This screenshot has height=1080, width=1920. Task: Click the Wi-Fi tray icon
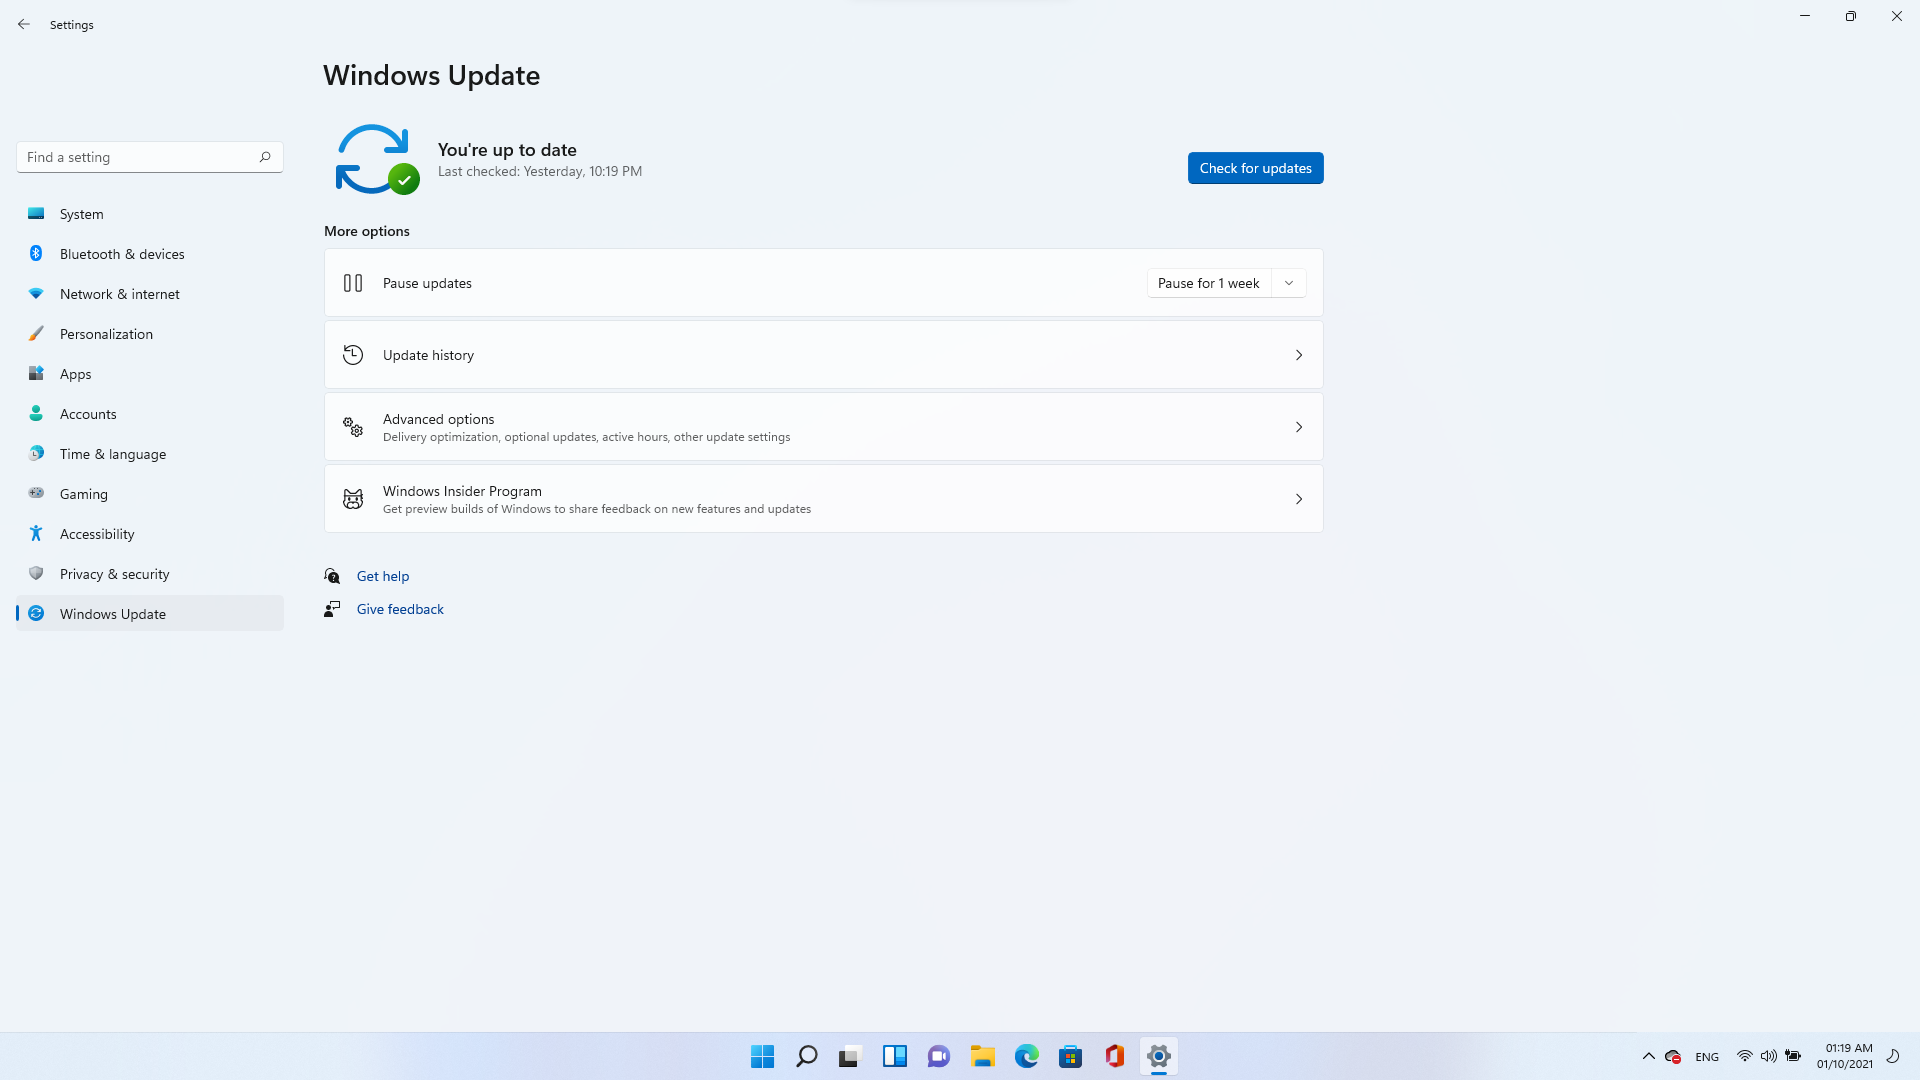1745,1056
